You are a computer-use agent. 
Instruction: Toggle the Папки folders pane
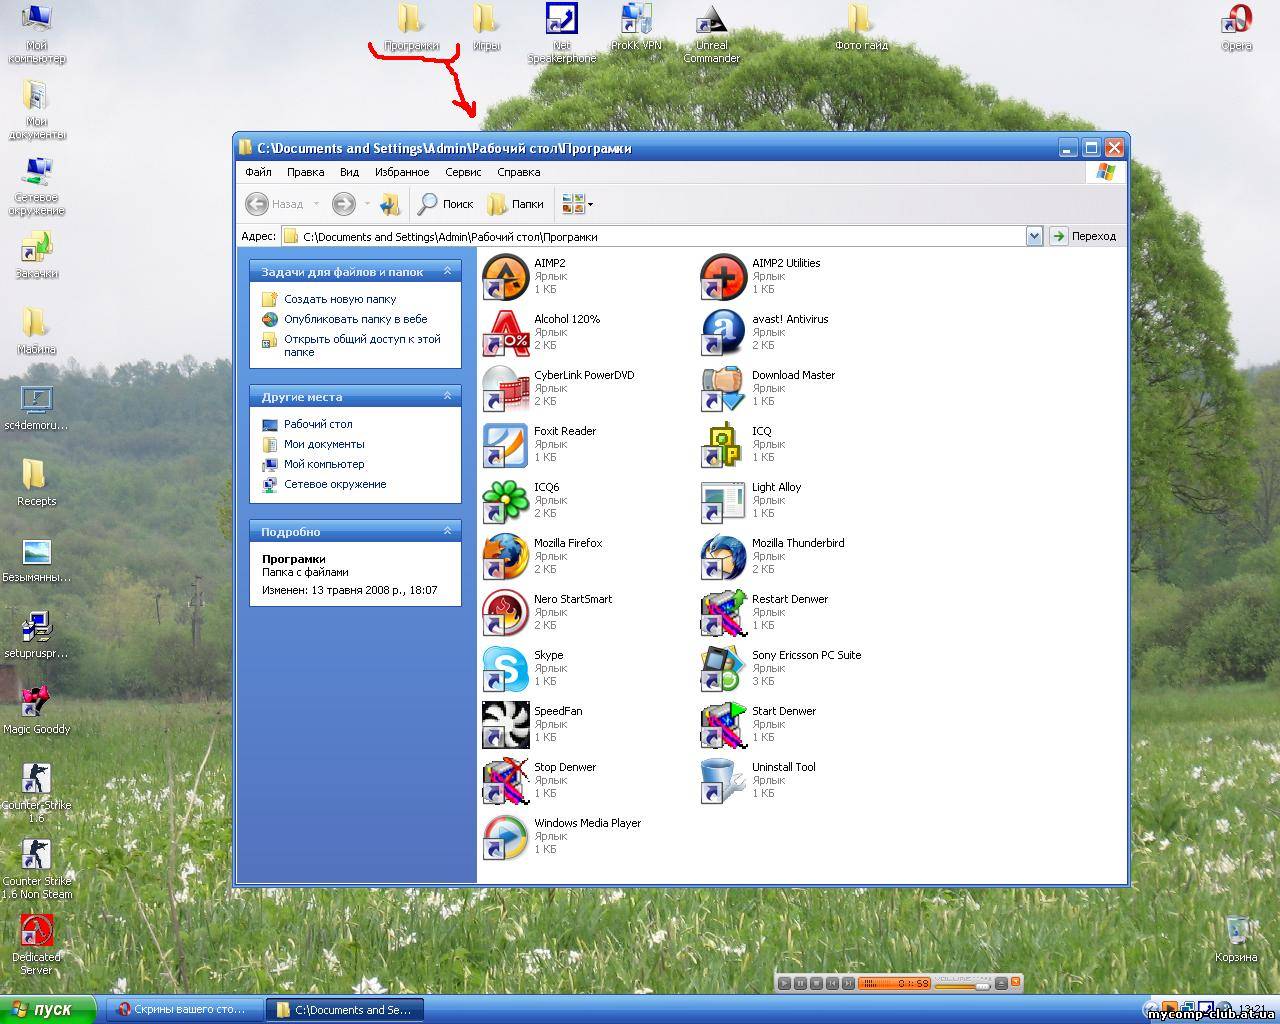point(516,204)
